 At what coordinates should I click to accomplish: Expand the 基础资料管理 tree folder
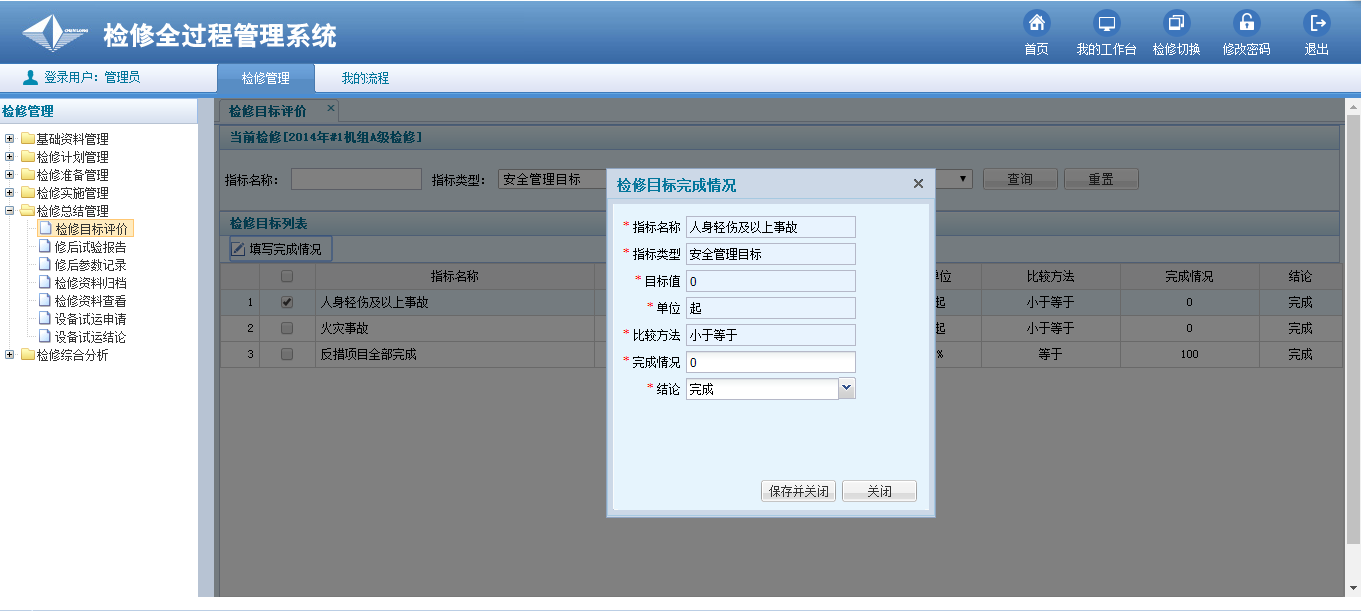tap(10, 139)
